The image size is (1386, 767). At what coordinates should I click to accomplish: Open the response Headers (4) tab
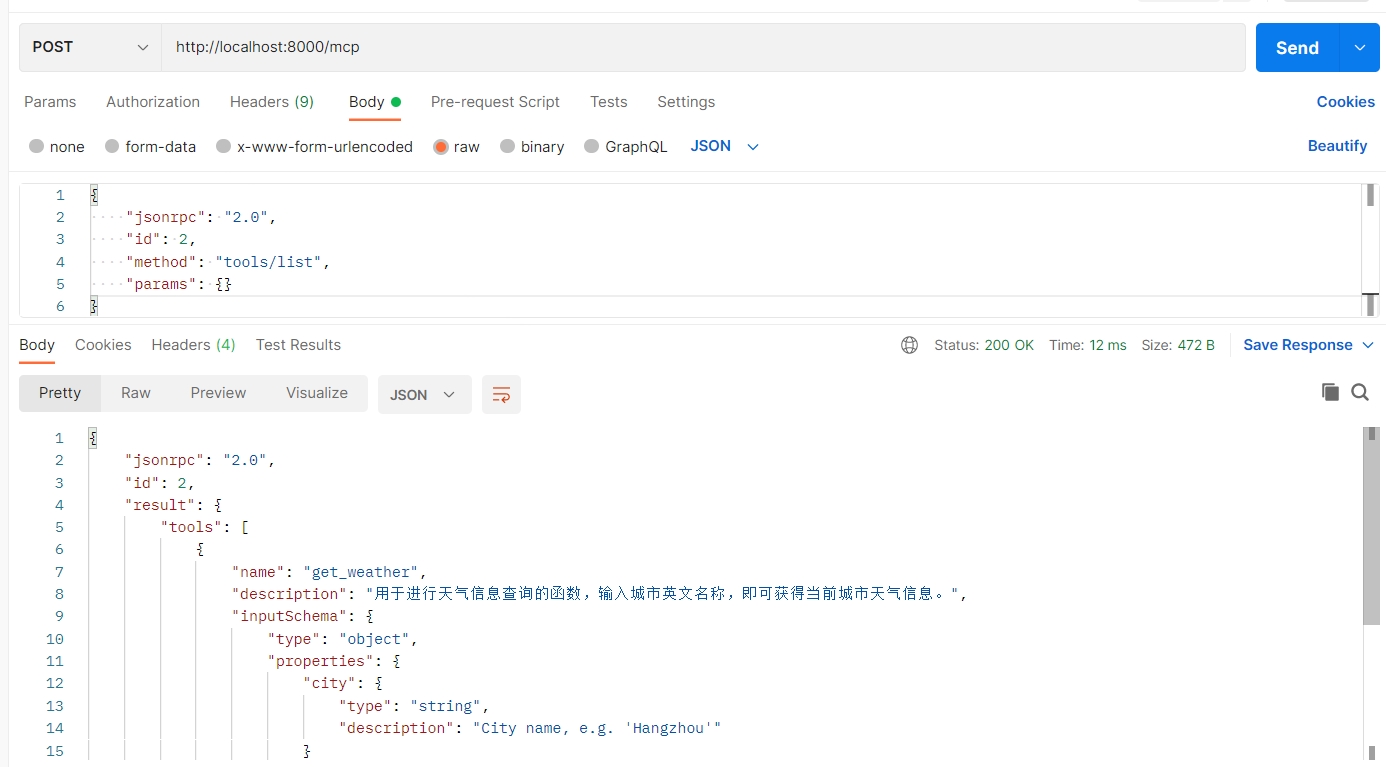point(193,345)
